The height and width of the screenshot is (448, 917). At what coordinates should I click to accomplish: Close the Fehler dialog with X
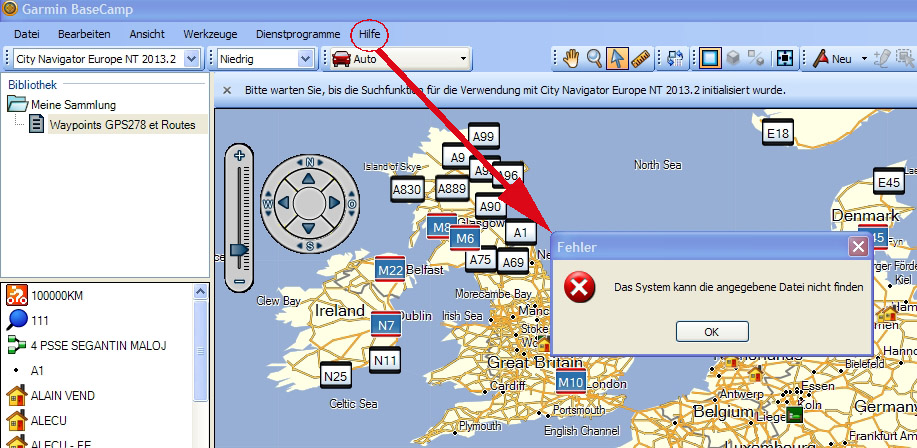859,247
